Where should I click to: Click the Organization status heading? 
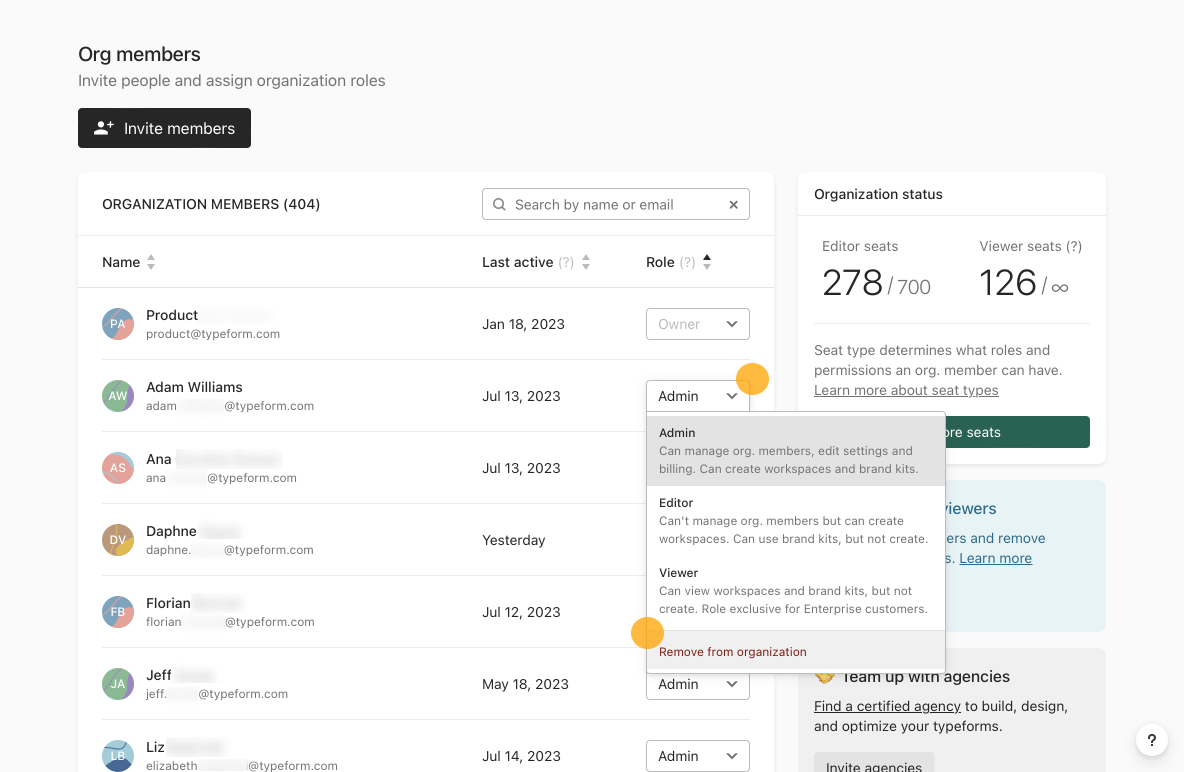click(878, 194)
